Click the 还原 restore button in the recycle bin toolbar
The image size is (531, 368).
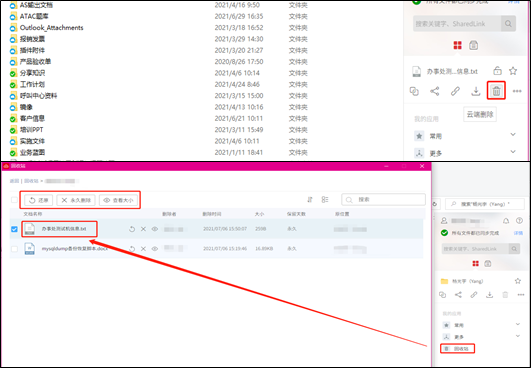[39, 200]
